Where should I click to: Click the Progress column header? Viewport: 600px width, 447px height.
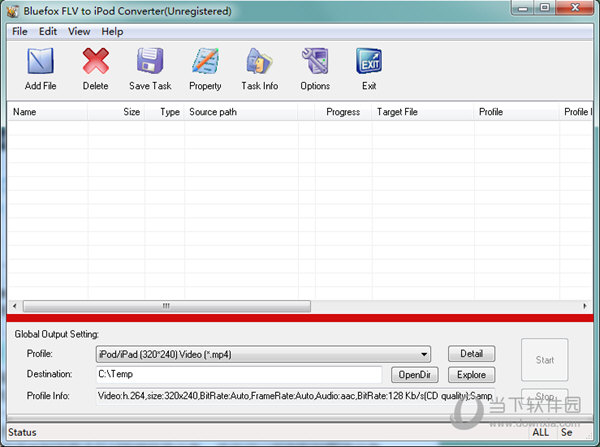(x=343, y=112)
